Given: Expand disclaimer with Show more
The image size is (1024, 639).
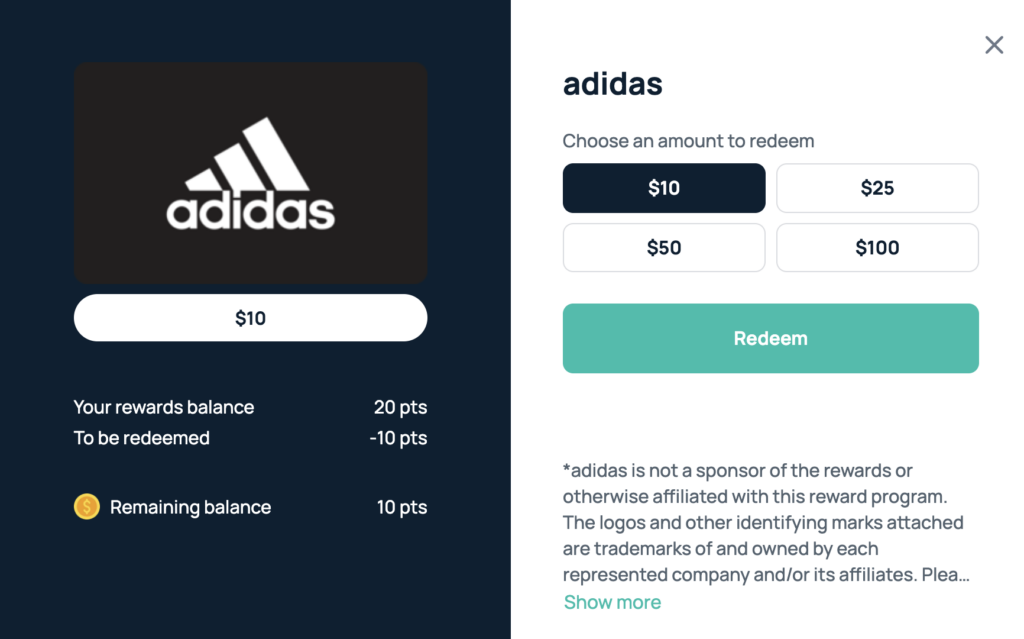Looking at the screenshot, I should [612, 602].
